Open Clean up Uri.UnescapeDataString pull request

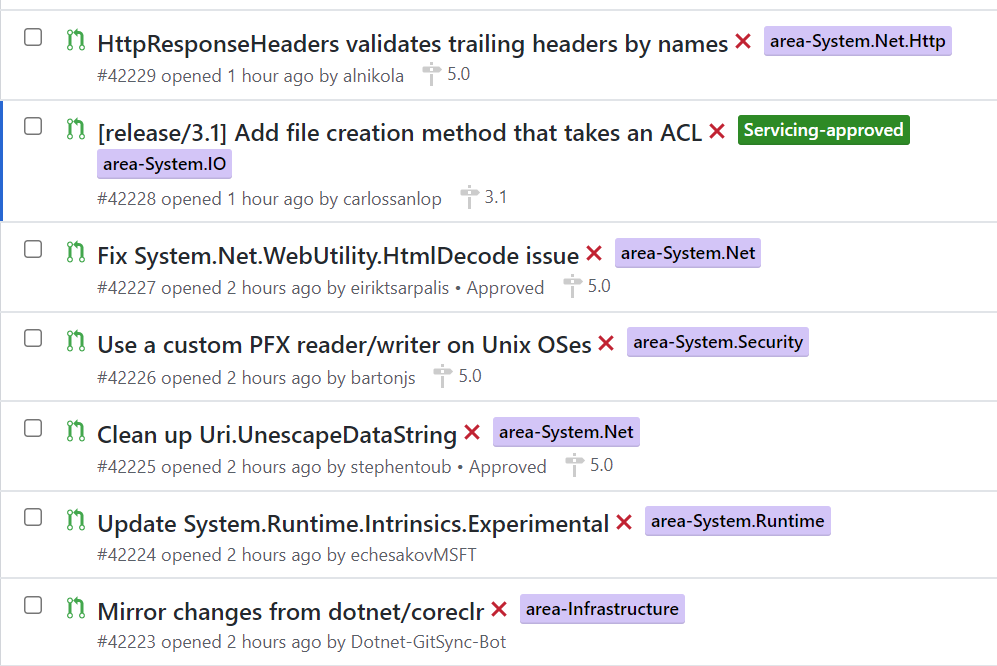pyautogui.click(x=277, y=435)
